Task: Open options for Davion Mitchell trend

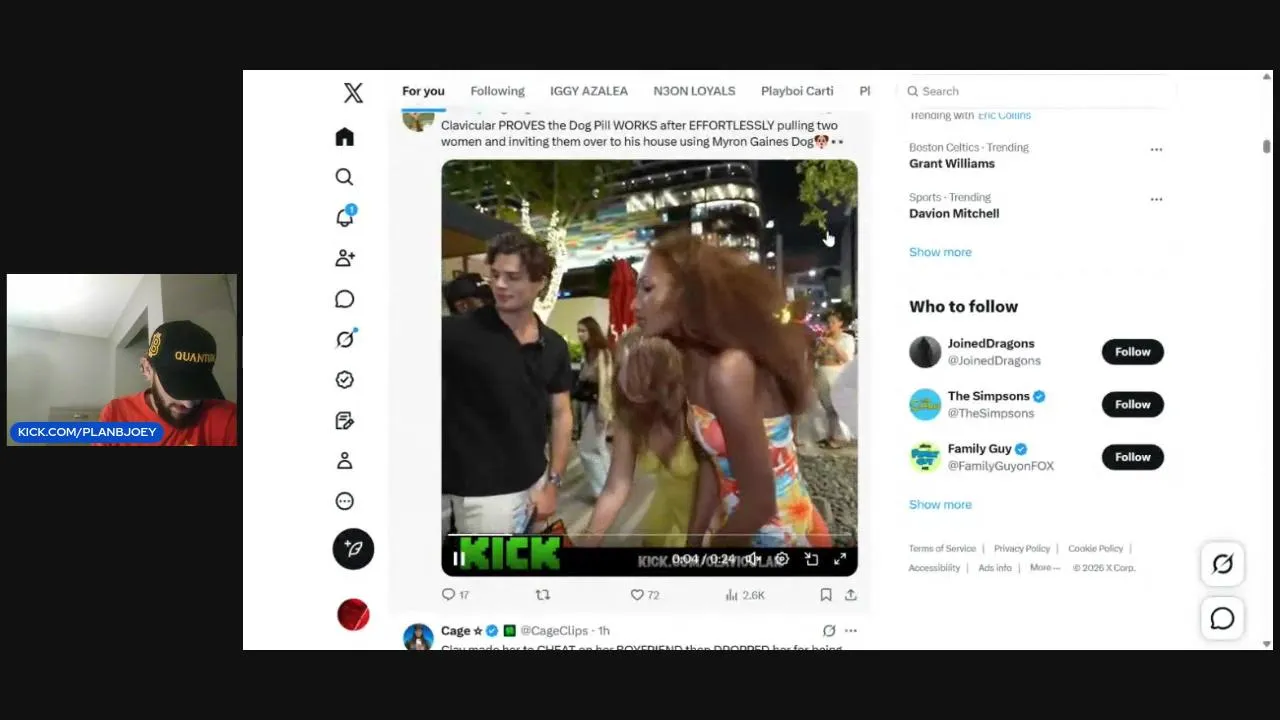Action: tap(1156, 199)
